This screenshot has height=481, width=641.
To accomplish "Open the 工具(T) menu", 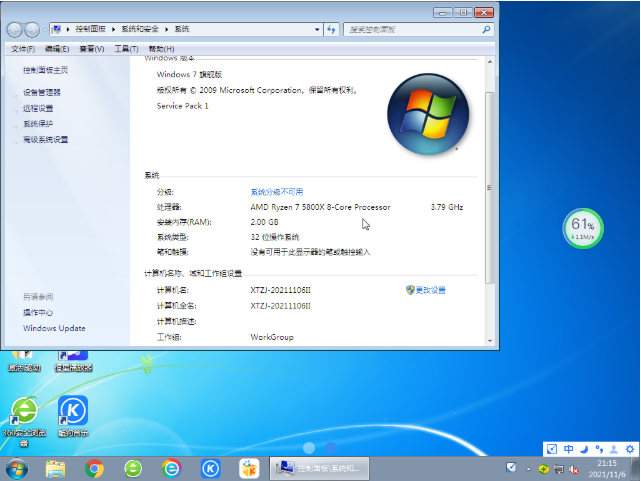I will click(126, 49).
